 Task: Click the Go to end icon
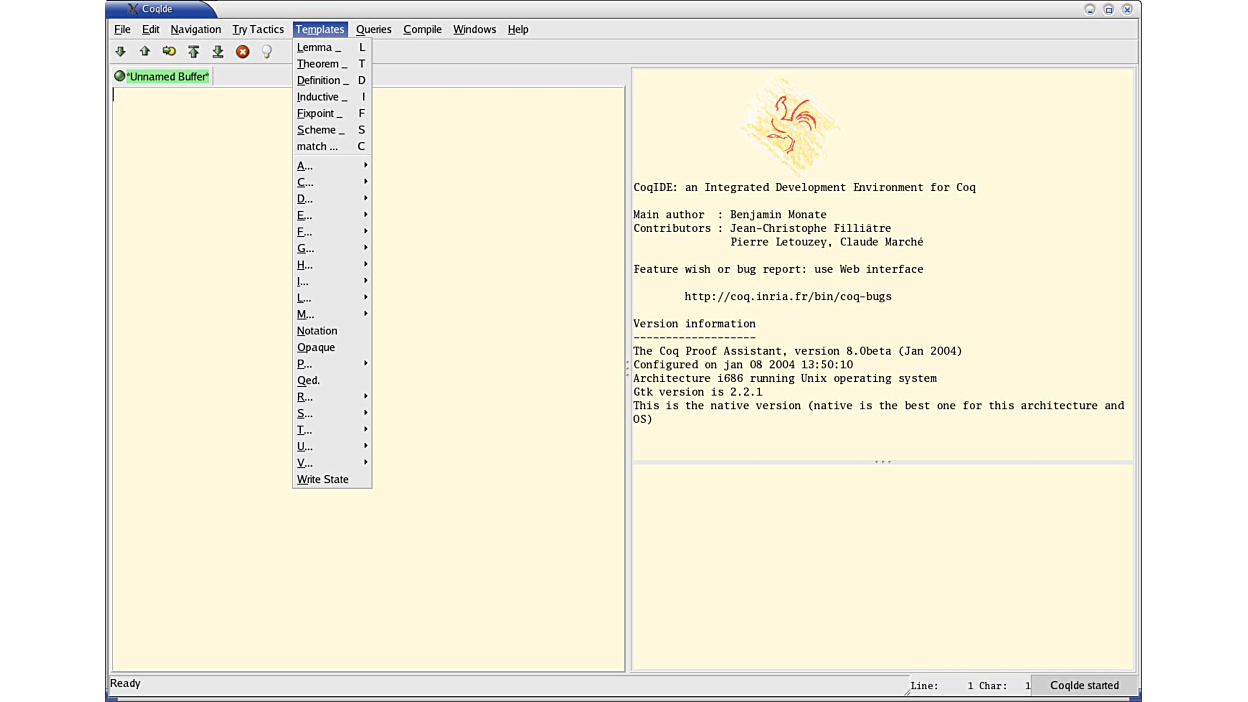218,51
